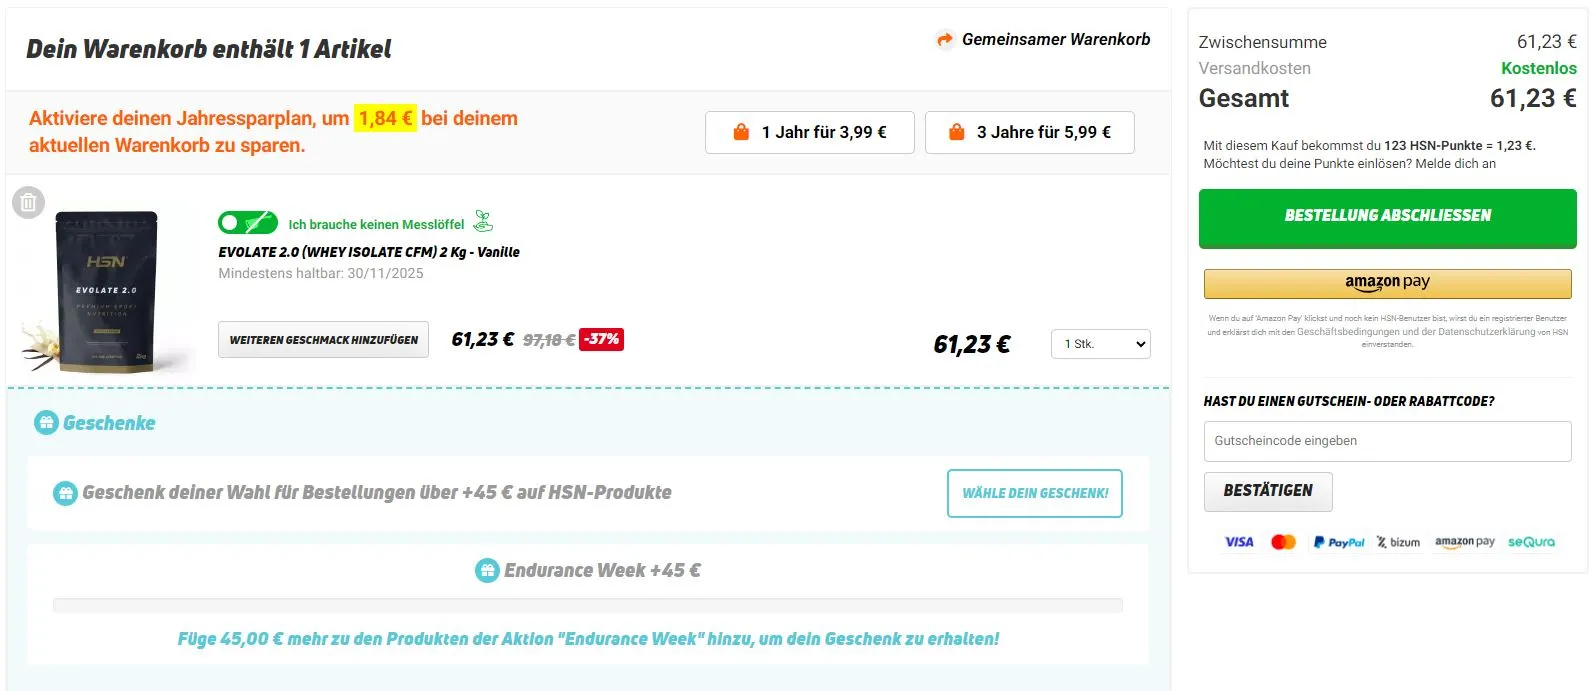This screenshot has height=691, width=1596.
Task: Toggle the 'Ich brauche keinen Messlöffel' switch
Action: 247,222
